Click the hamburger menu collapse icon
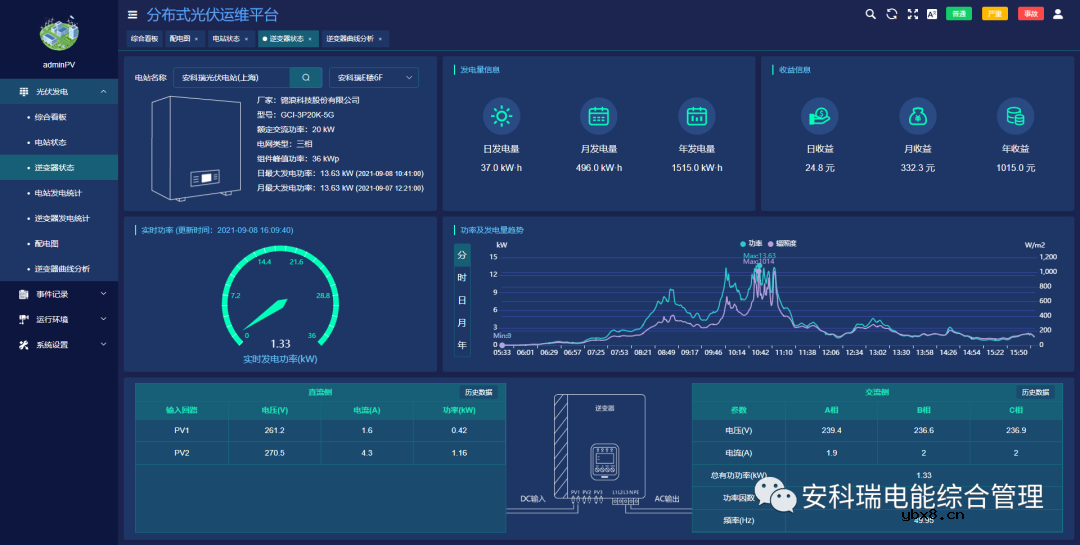The width and height of the screenshot is (1080, 545). 133,15
